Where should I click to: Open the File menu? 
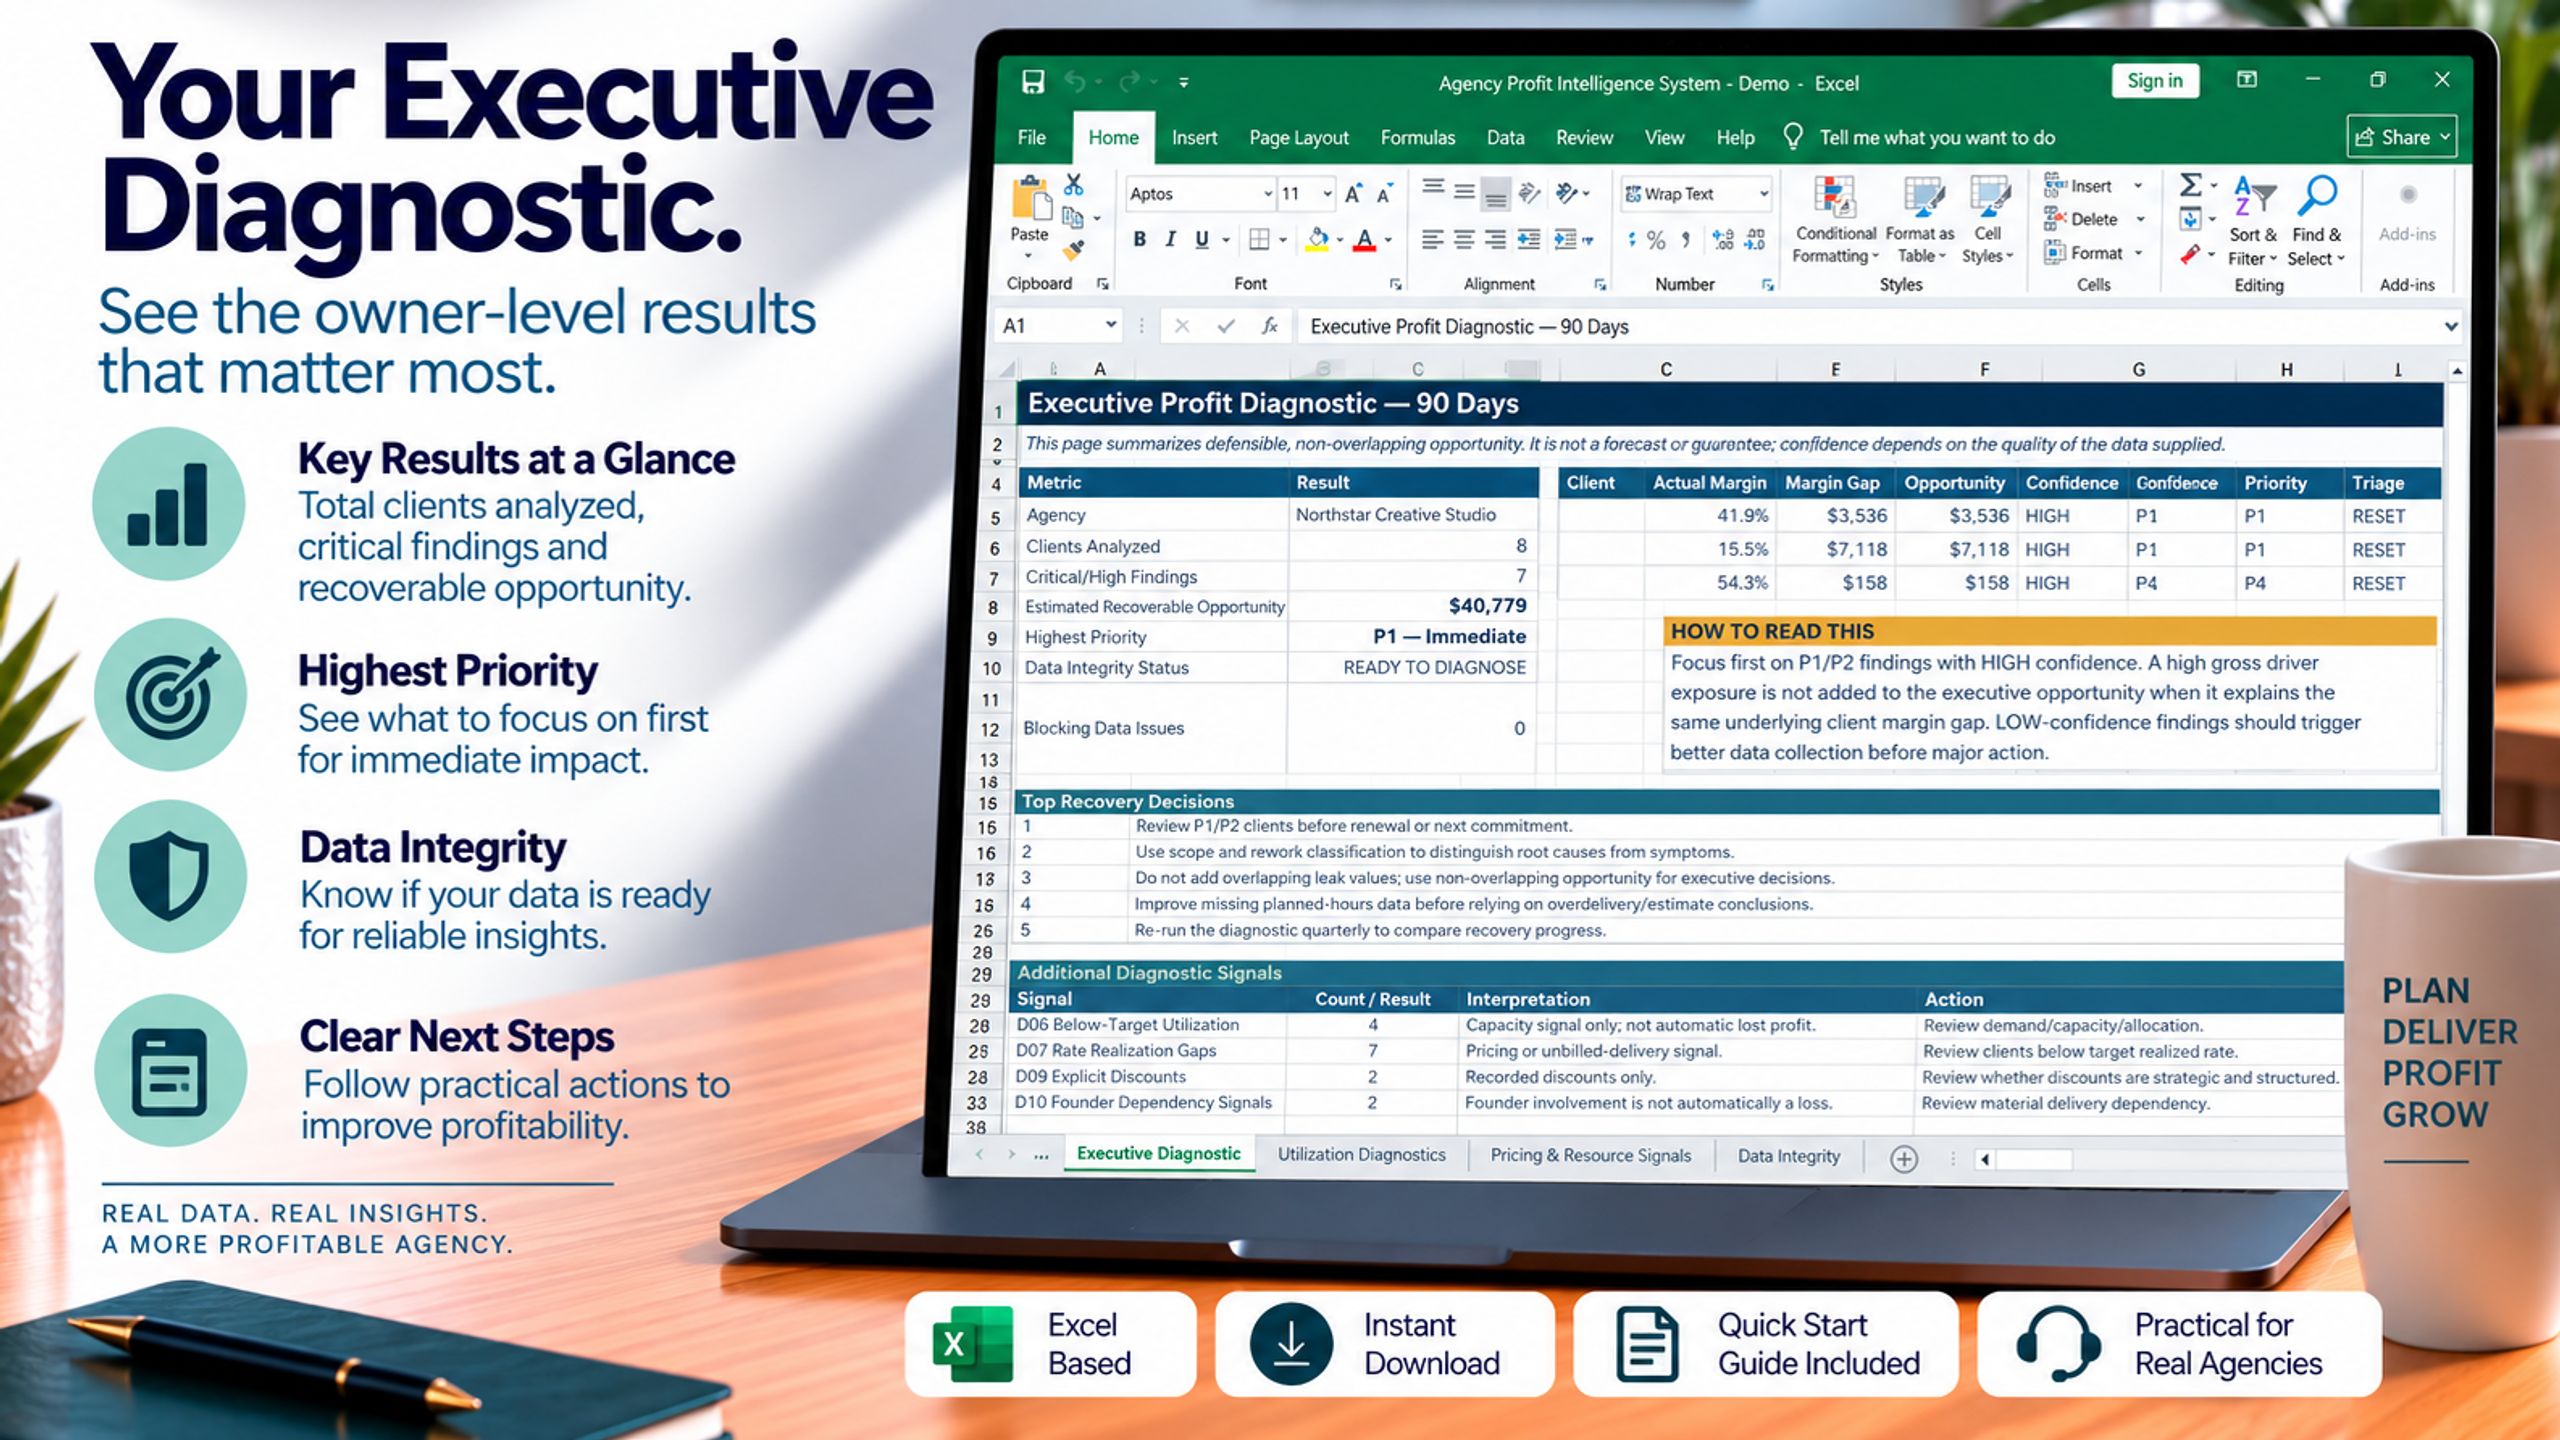tap(1032, 138)
